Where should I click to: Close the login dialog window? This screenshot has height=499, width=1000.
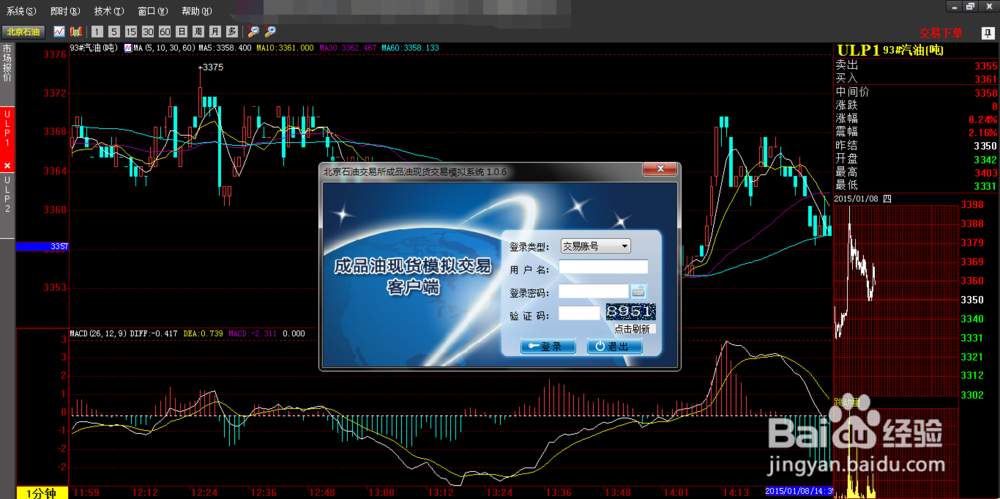coord(659,169)
